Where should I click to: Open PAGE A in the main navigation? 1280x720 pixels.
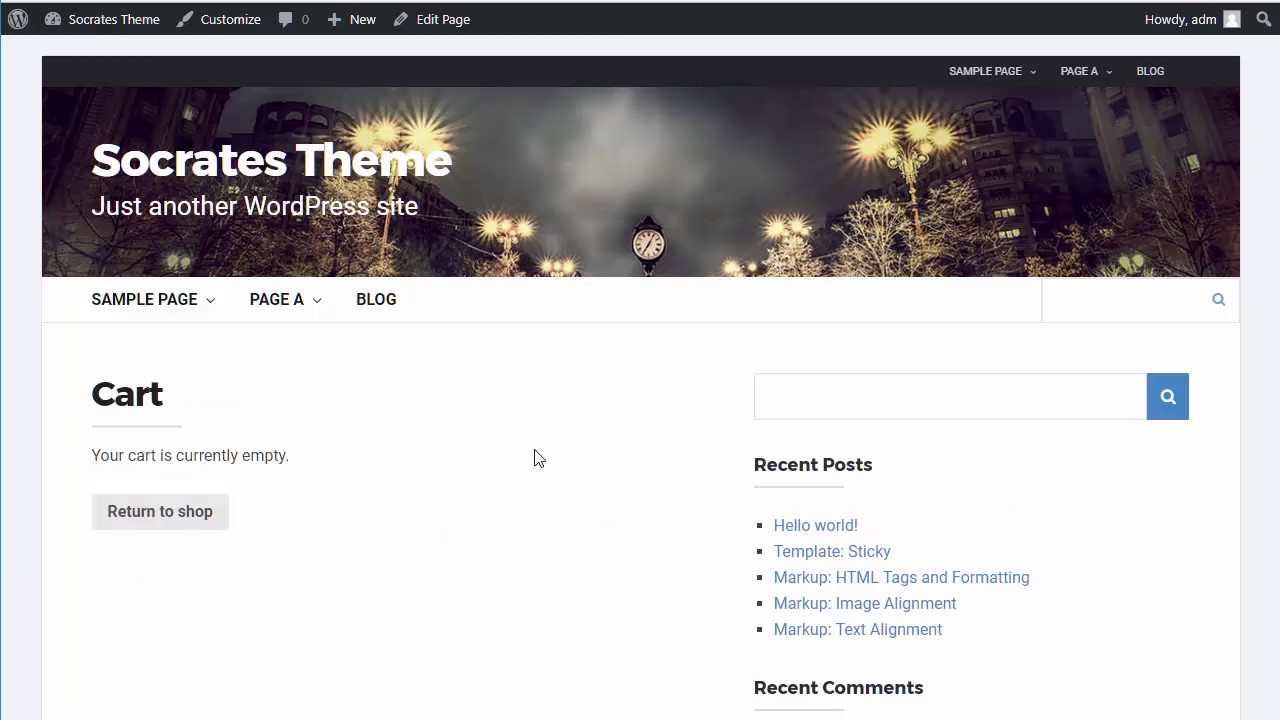(x=277, y=299)
